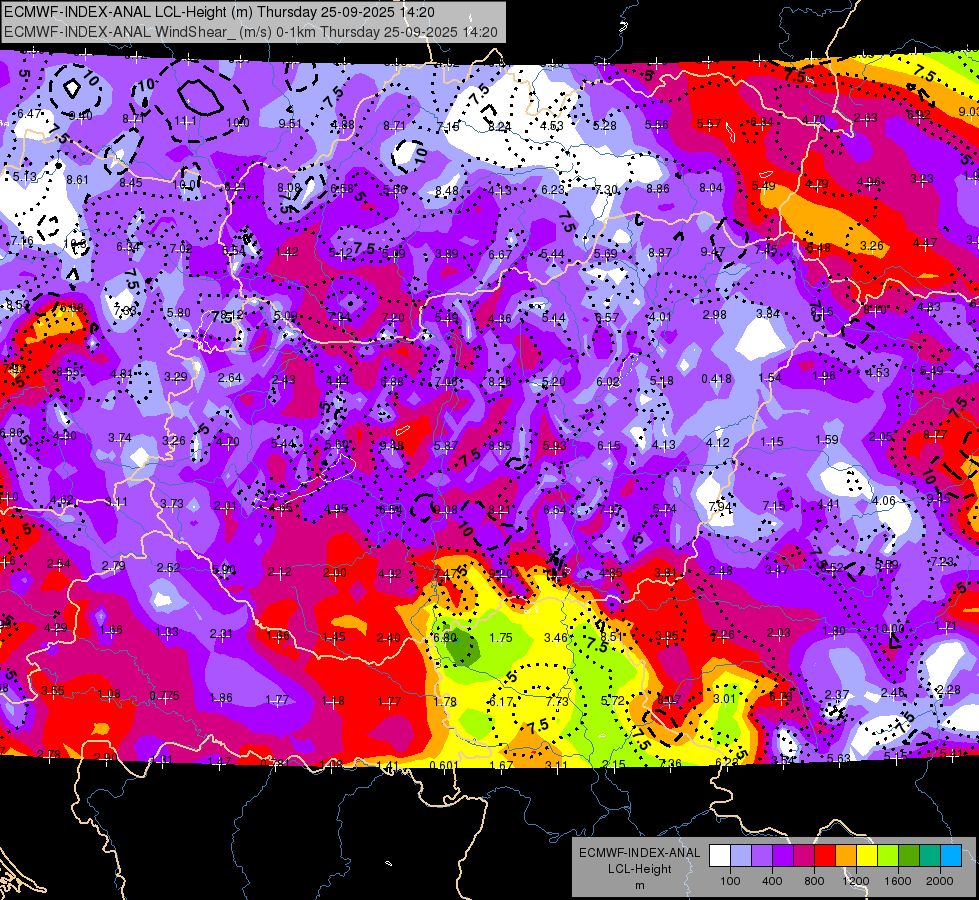
Task: Click the wind shear value '8.61'
Action: click(77, 180)
